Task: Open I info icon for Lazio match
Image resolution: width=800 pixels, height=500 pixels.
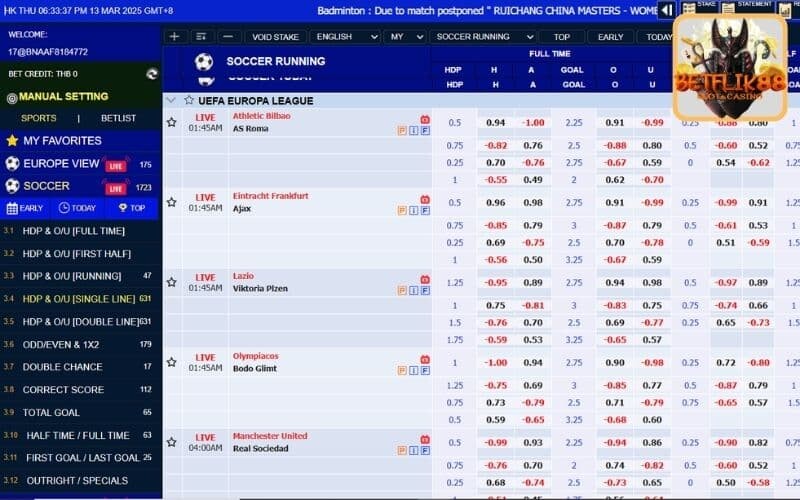Action: (x=414, y=291)
